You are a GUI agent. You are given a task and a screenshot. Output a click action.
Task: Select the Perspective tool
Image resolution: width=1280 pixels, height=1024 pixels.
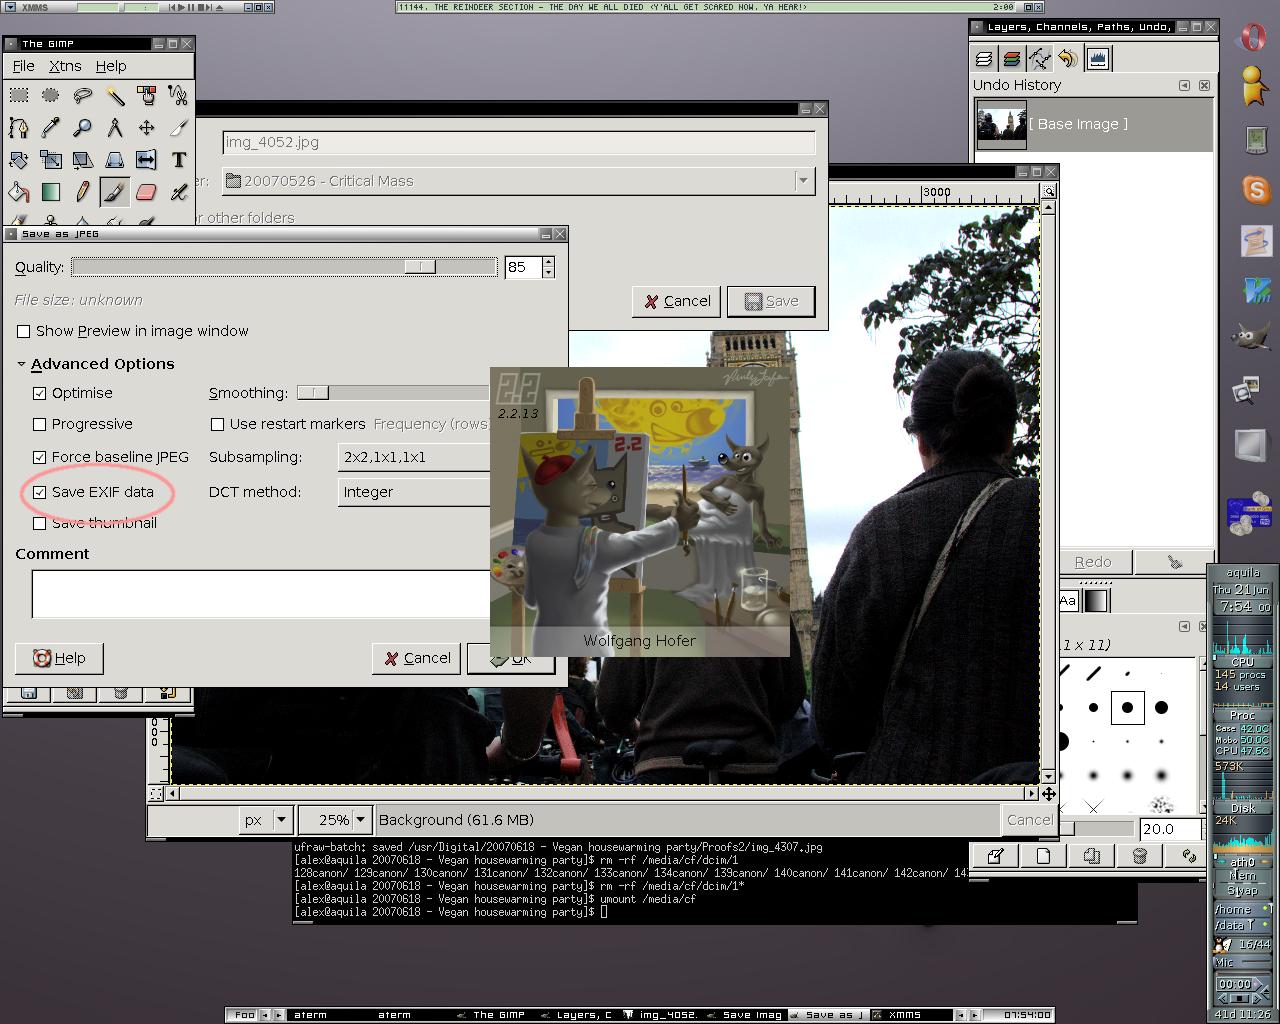115,159
